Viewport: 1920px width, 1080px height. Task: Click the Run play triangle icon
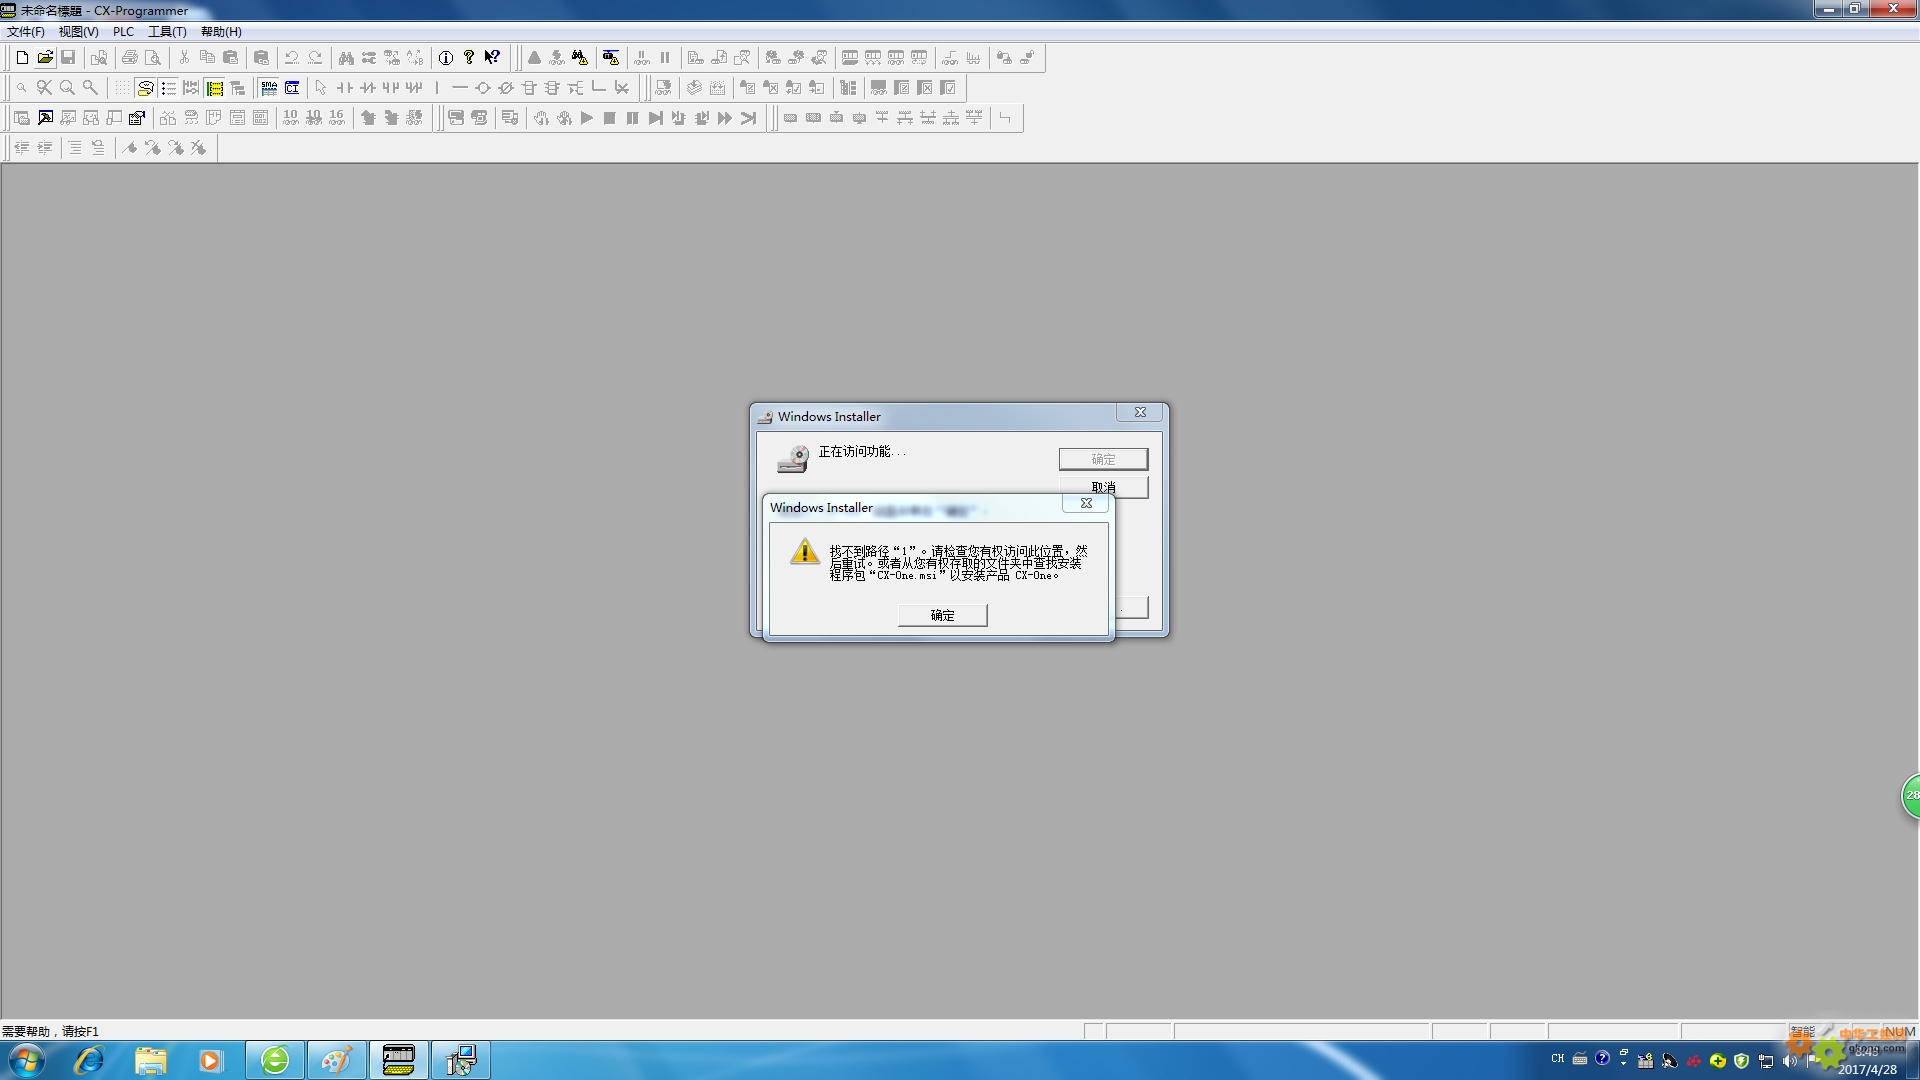coord(587,118)
